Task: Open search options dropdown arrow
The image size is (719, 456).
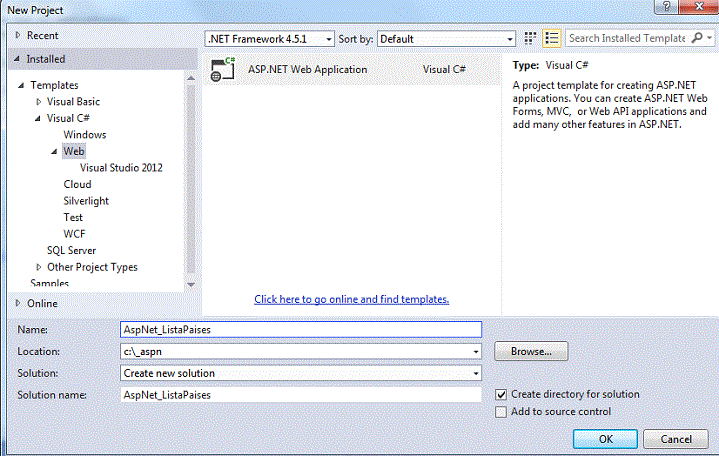Action: point(709,38)
